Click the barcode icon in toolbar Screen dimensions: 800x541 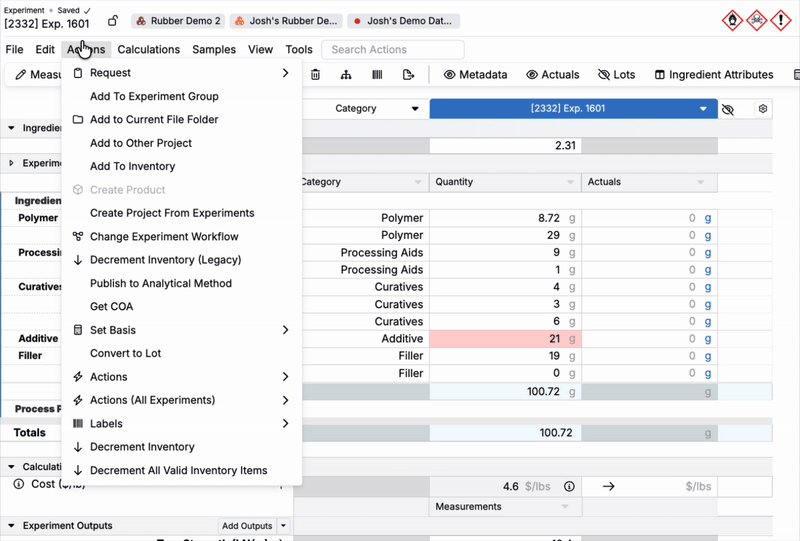coord(377,75)
